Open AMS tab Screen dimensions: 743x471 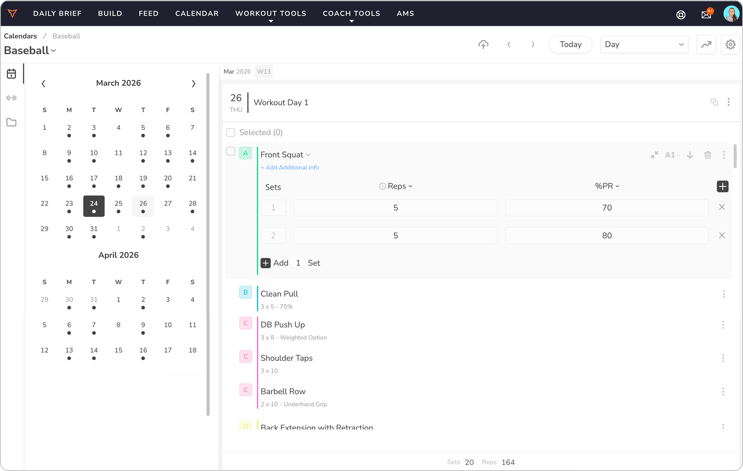tap(405, 13)
